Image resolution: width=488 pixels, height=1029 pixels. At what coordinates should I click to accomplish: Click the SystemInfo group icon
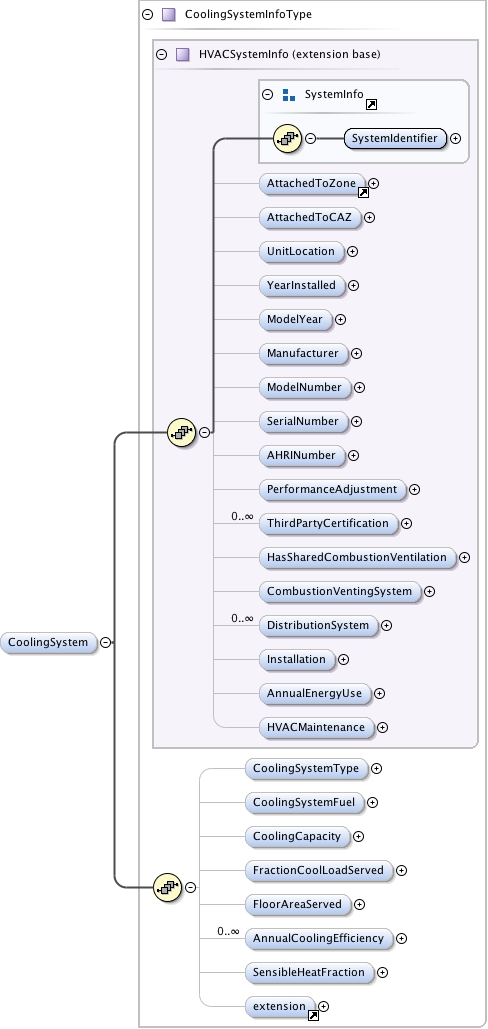click(289, 95)
